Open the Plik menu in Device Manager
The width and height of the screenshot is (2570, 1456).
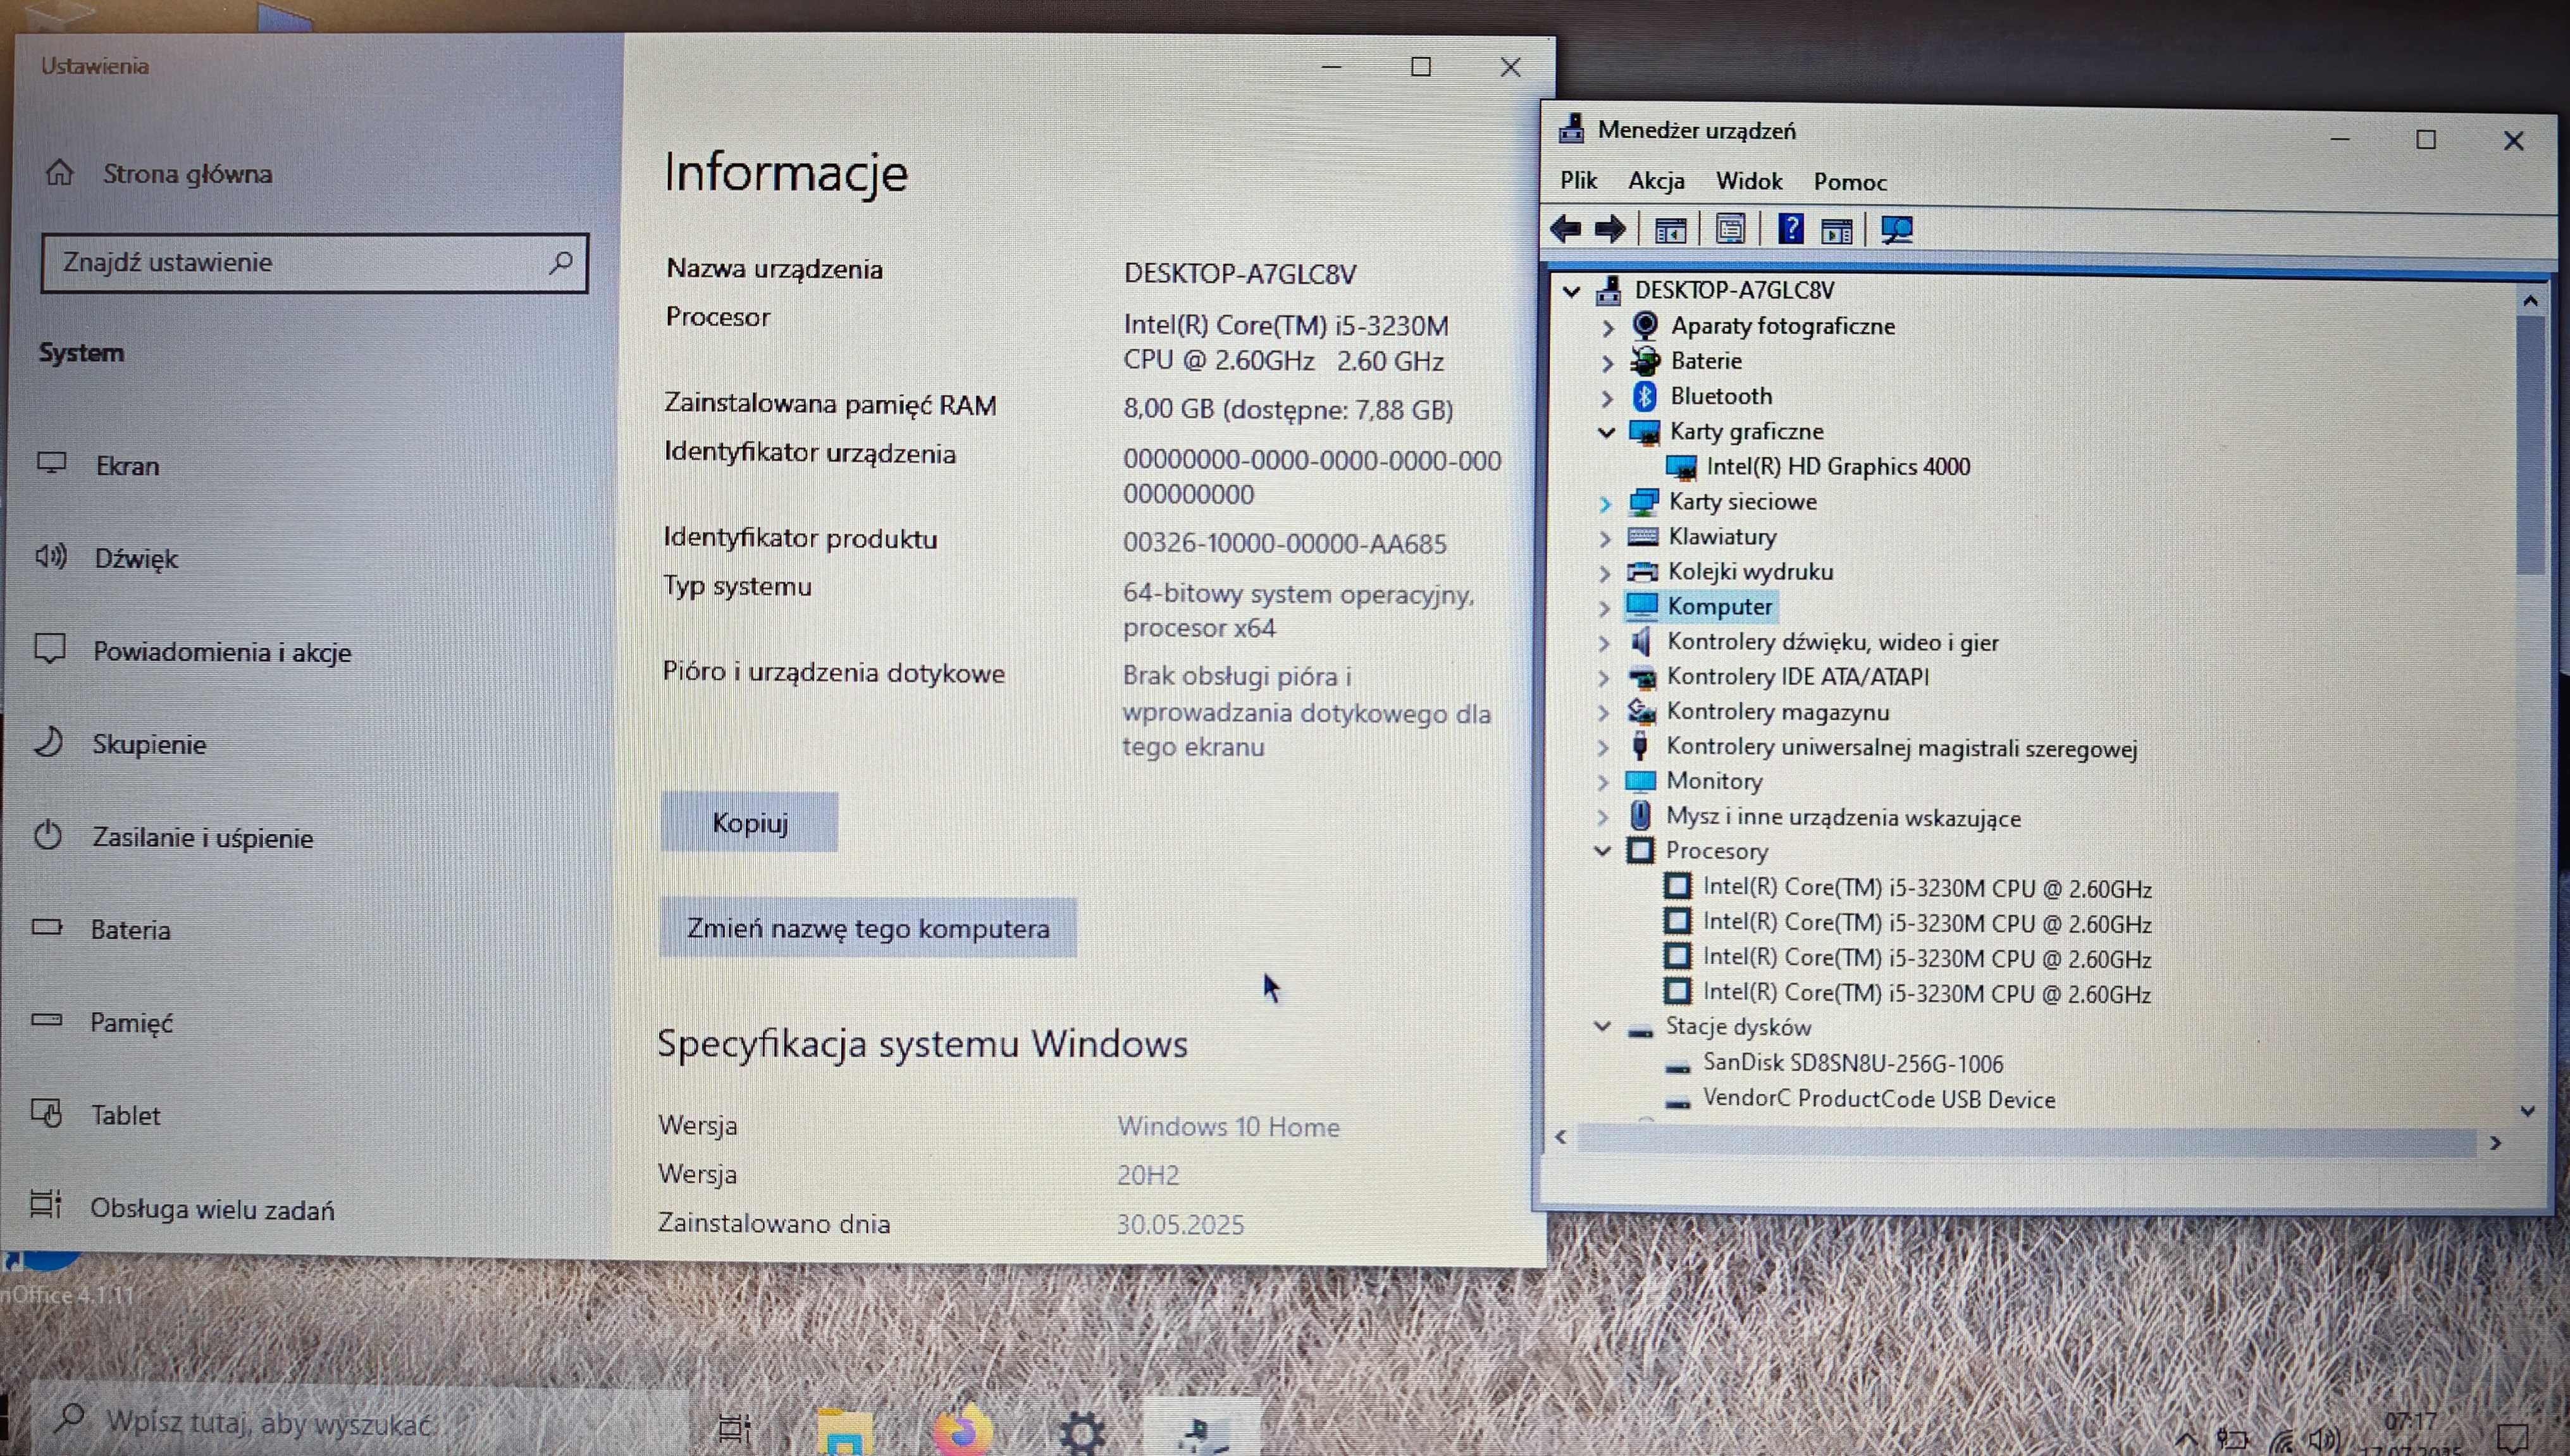point(1578,180)
